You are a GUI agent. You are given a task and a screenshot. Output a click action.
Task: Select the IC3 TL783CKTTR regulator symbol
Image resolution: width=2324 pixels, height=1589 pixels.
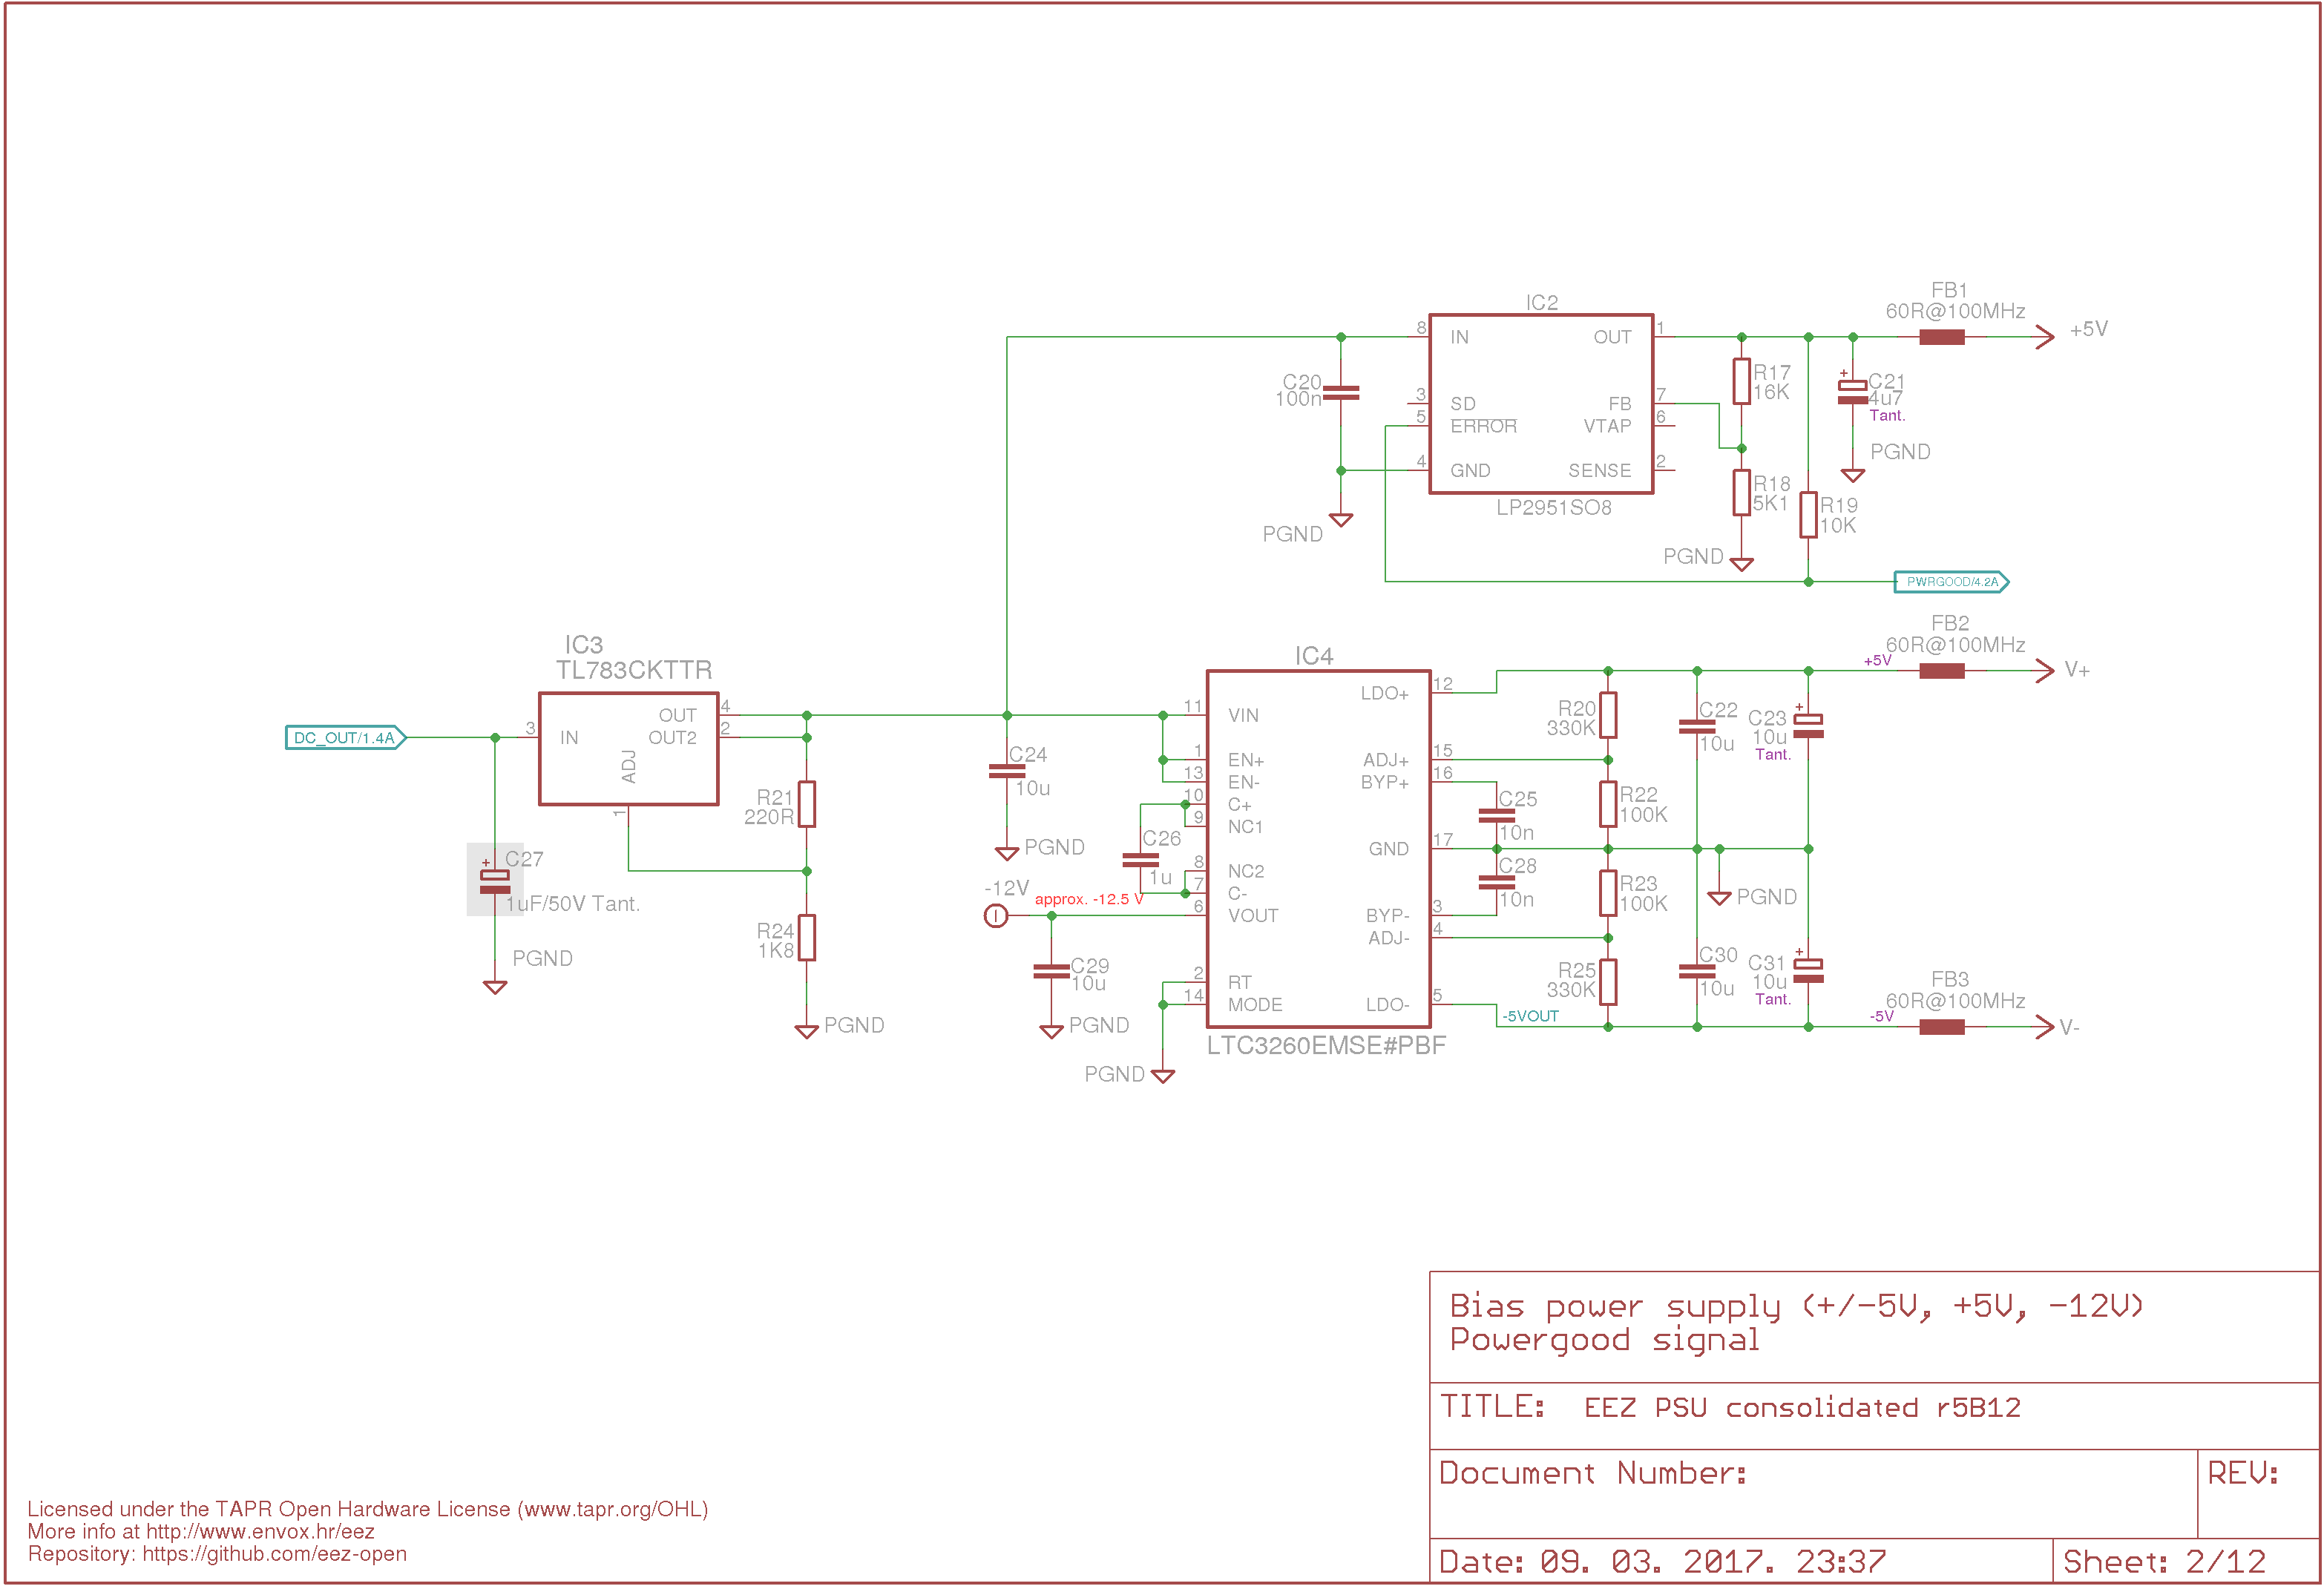click(628, 748)
